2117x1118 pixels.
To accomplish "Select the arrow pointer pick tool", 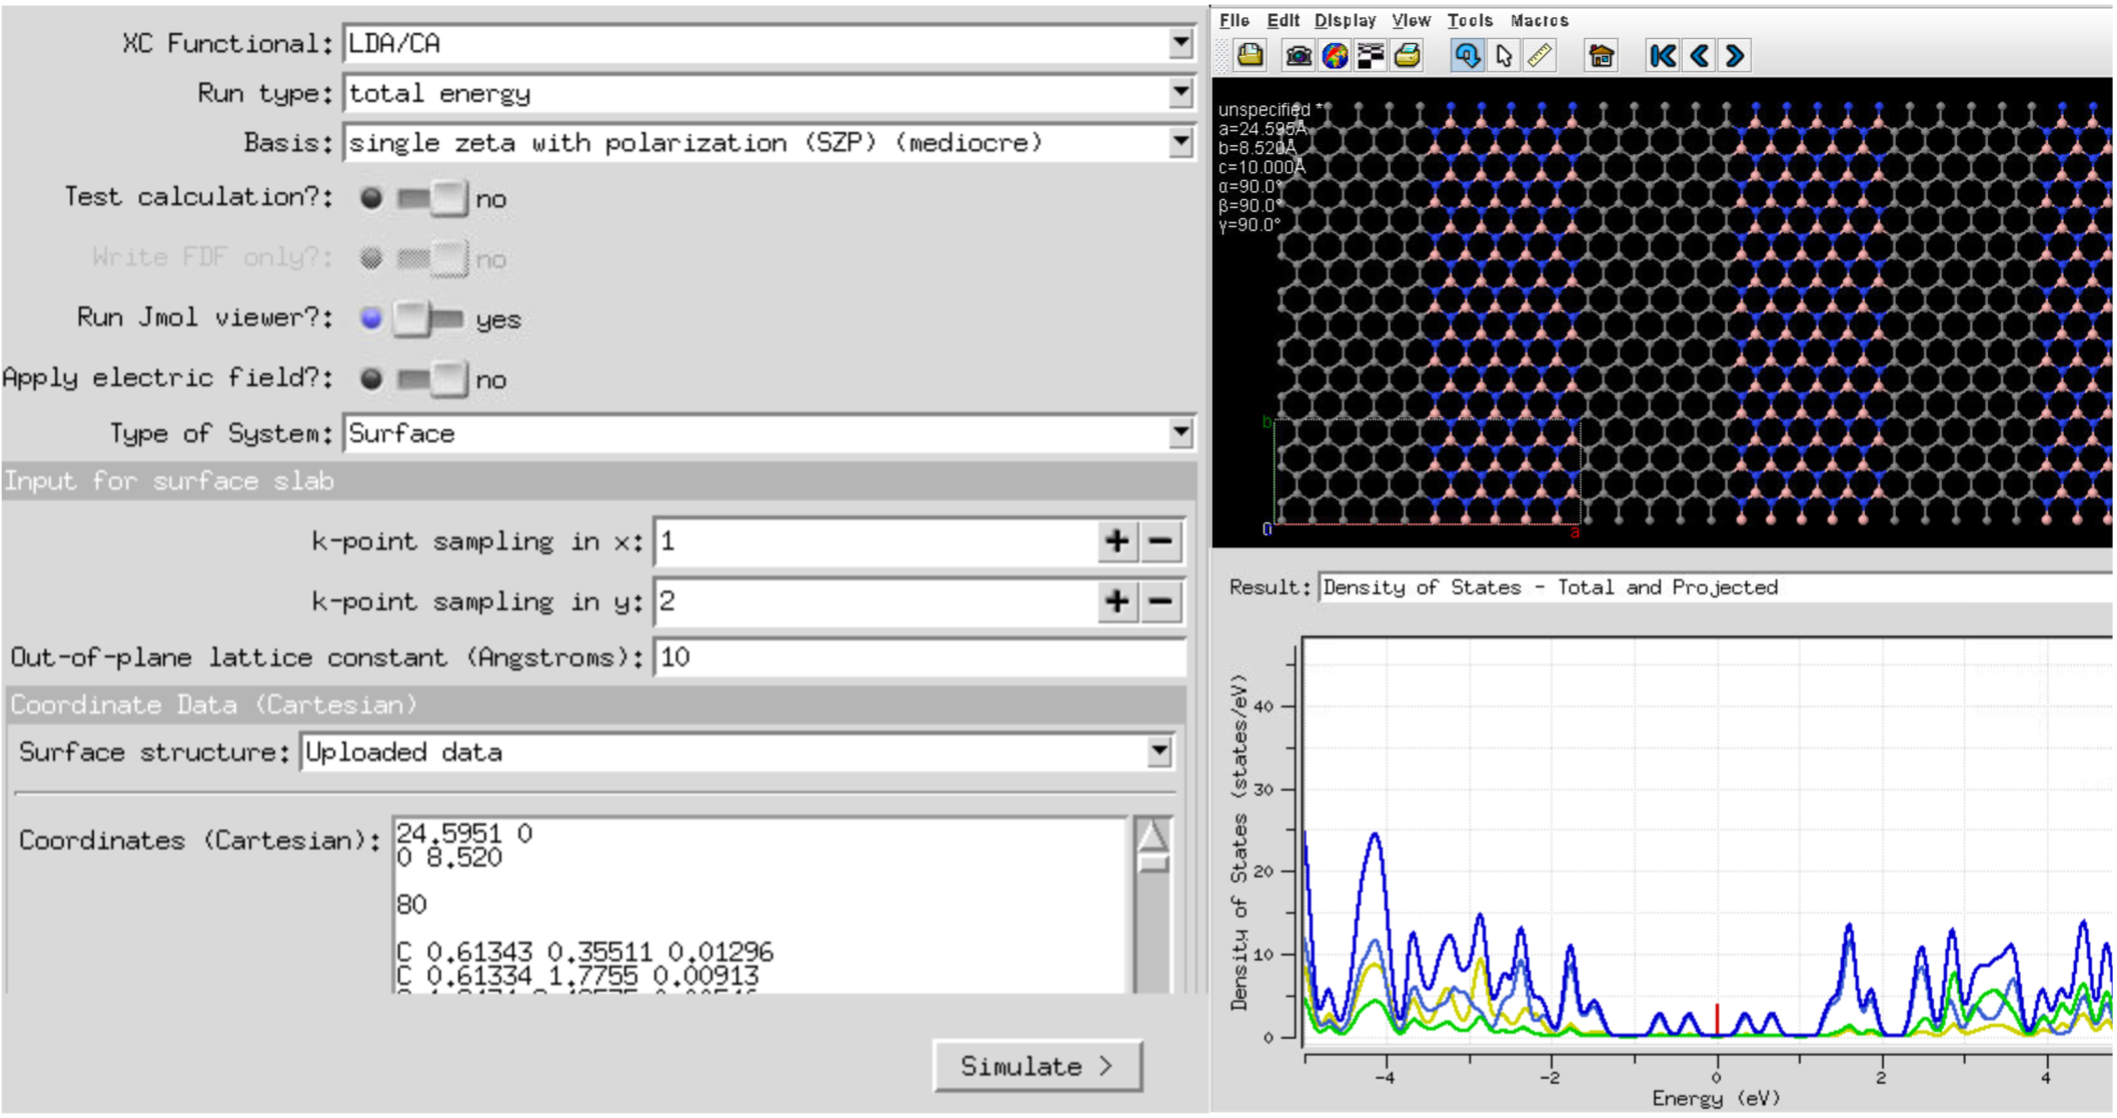I will pos(1504,56).
